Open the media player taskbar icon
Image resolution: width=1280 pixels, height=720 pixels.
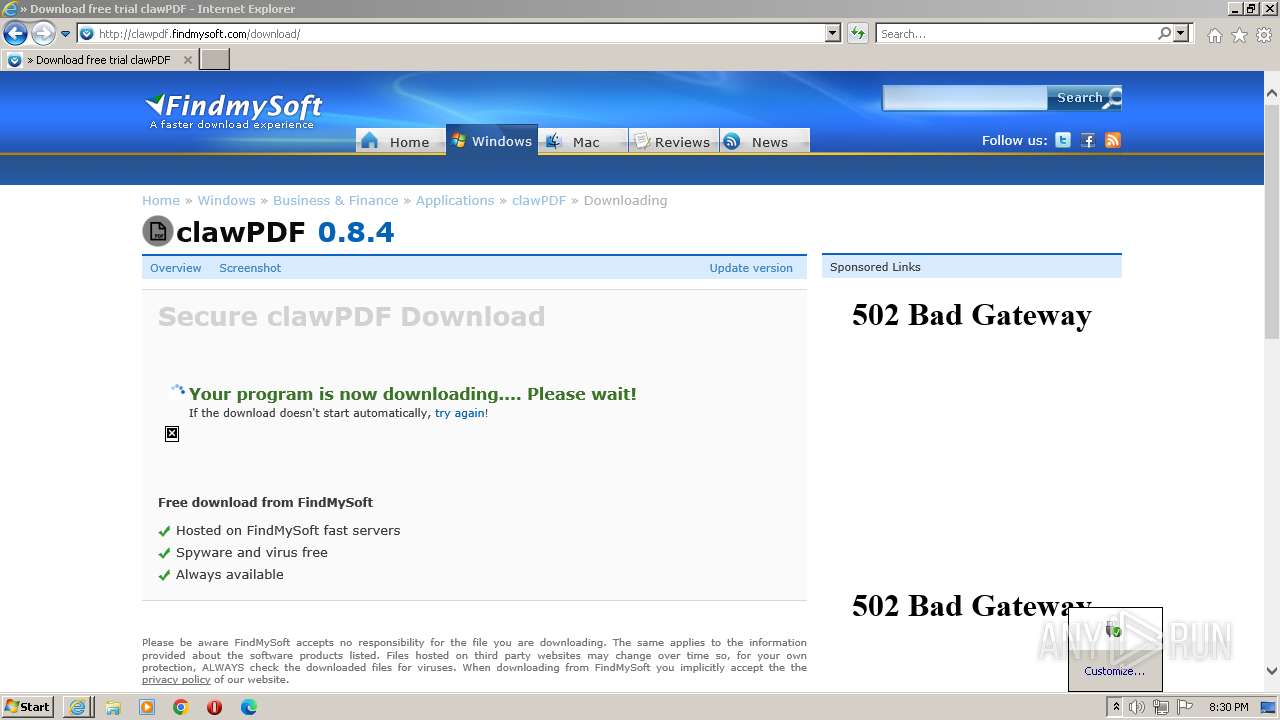pos(147,707)
